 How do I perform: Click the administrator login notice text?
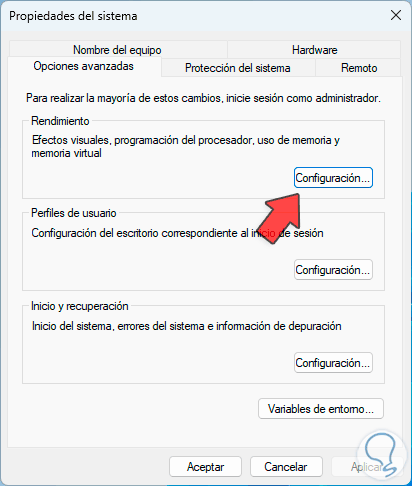point(203,98)
